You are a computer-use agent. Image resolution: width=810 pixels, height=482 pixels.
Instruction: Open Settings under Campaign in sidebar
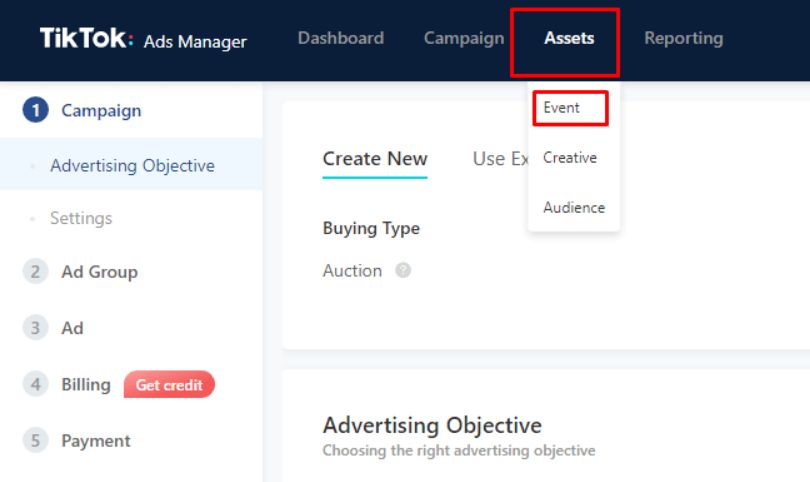[81, 218]
